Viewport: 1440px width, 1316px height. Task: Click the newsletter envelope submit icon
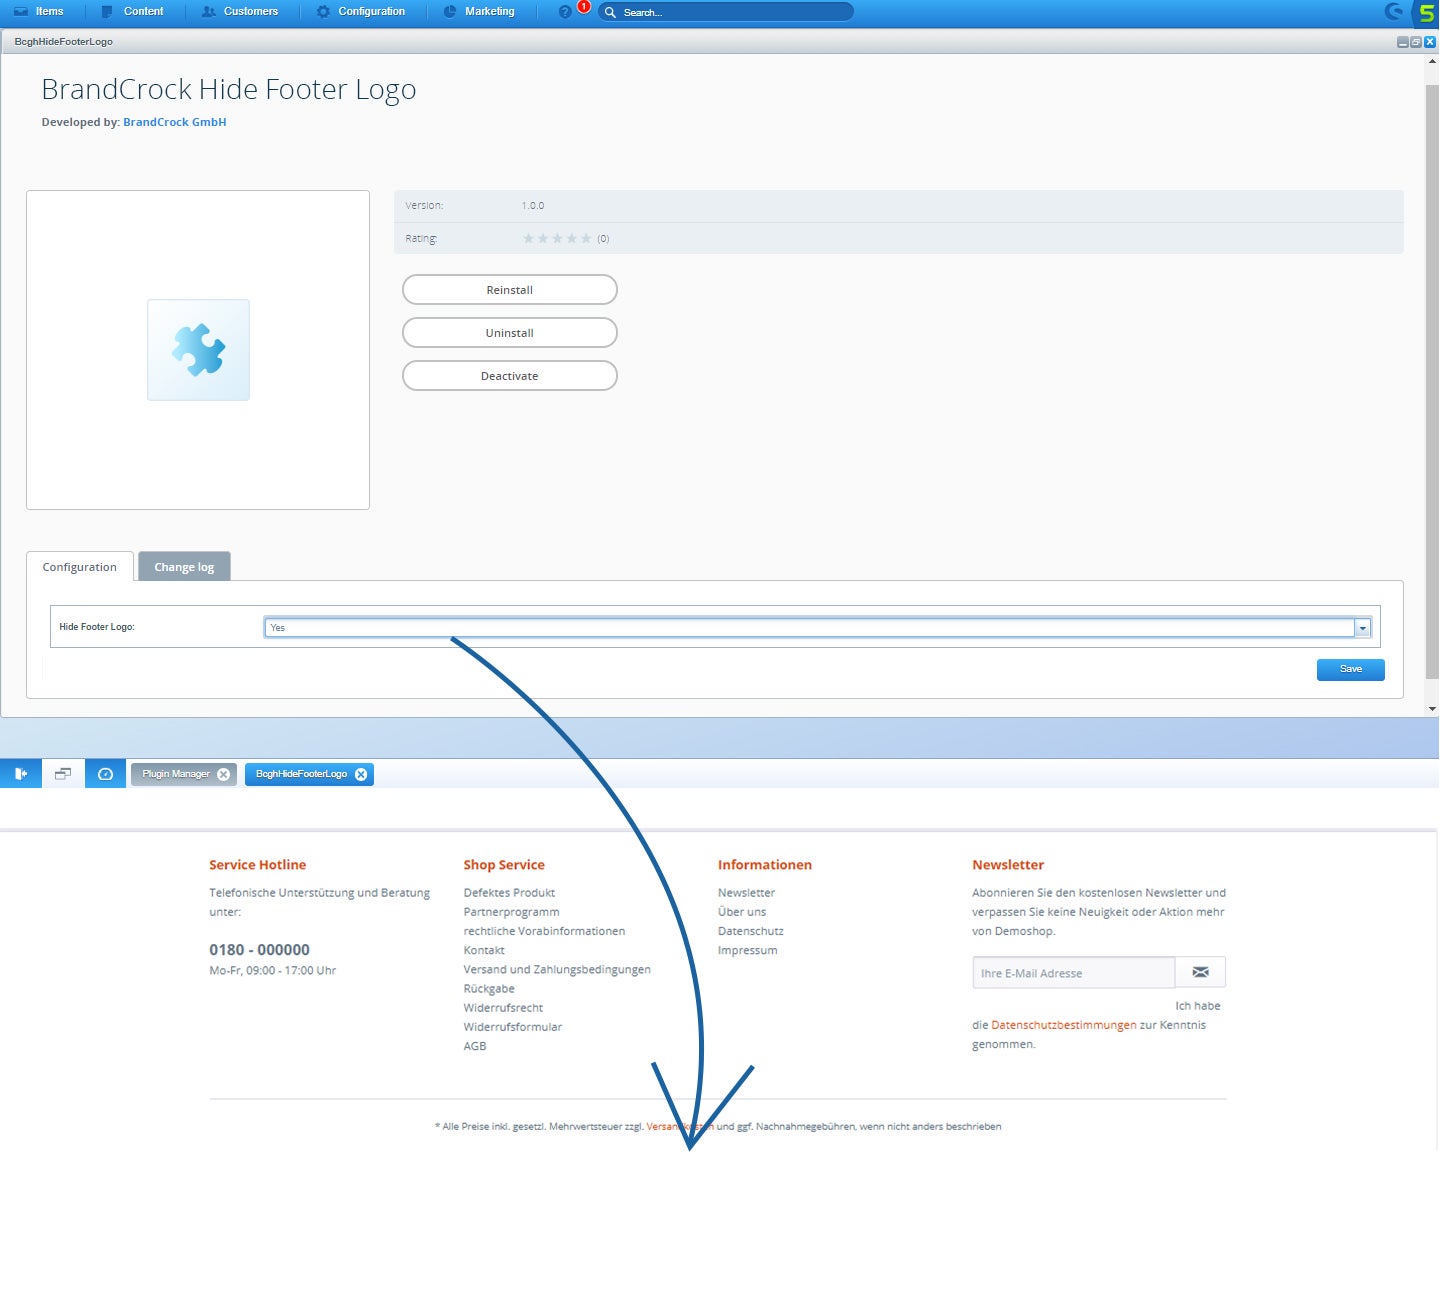pyautogui.click(x=1200, y=972)
